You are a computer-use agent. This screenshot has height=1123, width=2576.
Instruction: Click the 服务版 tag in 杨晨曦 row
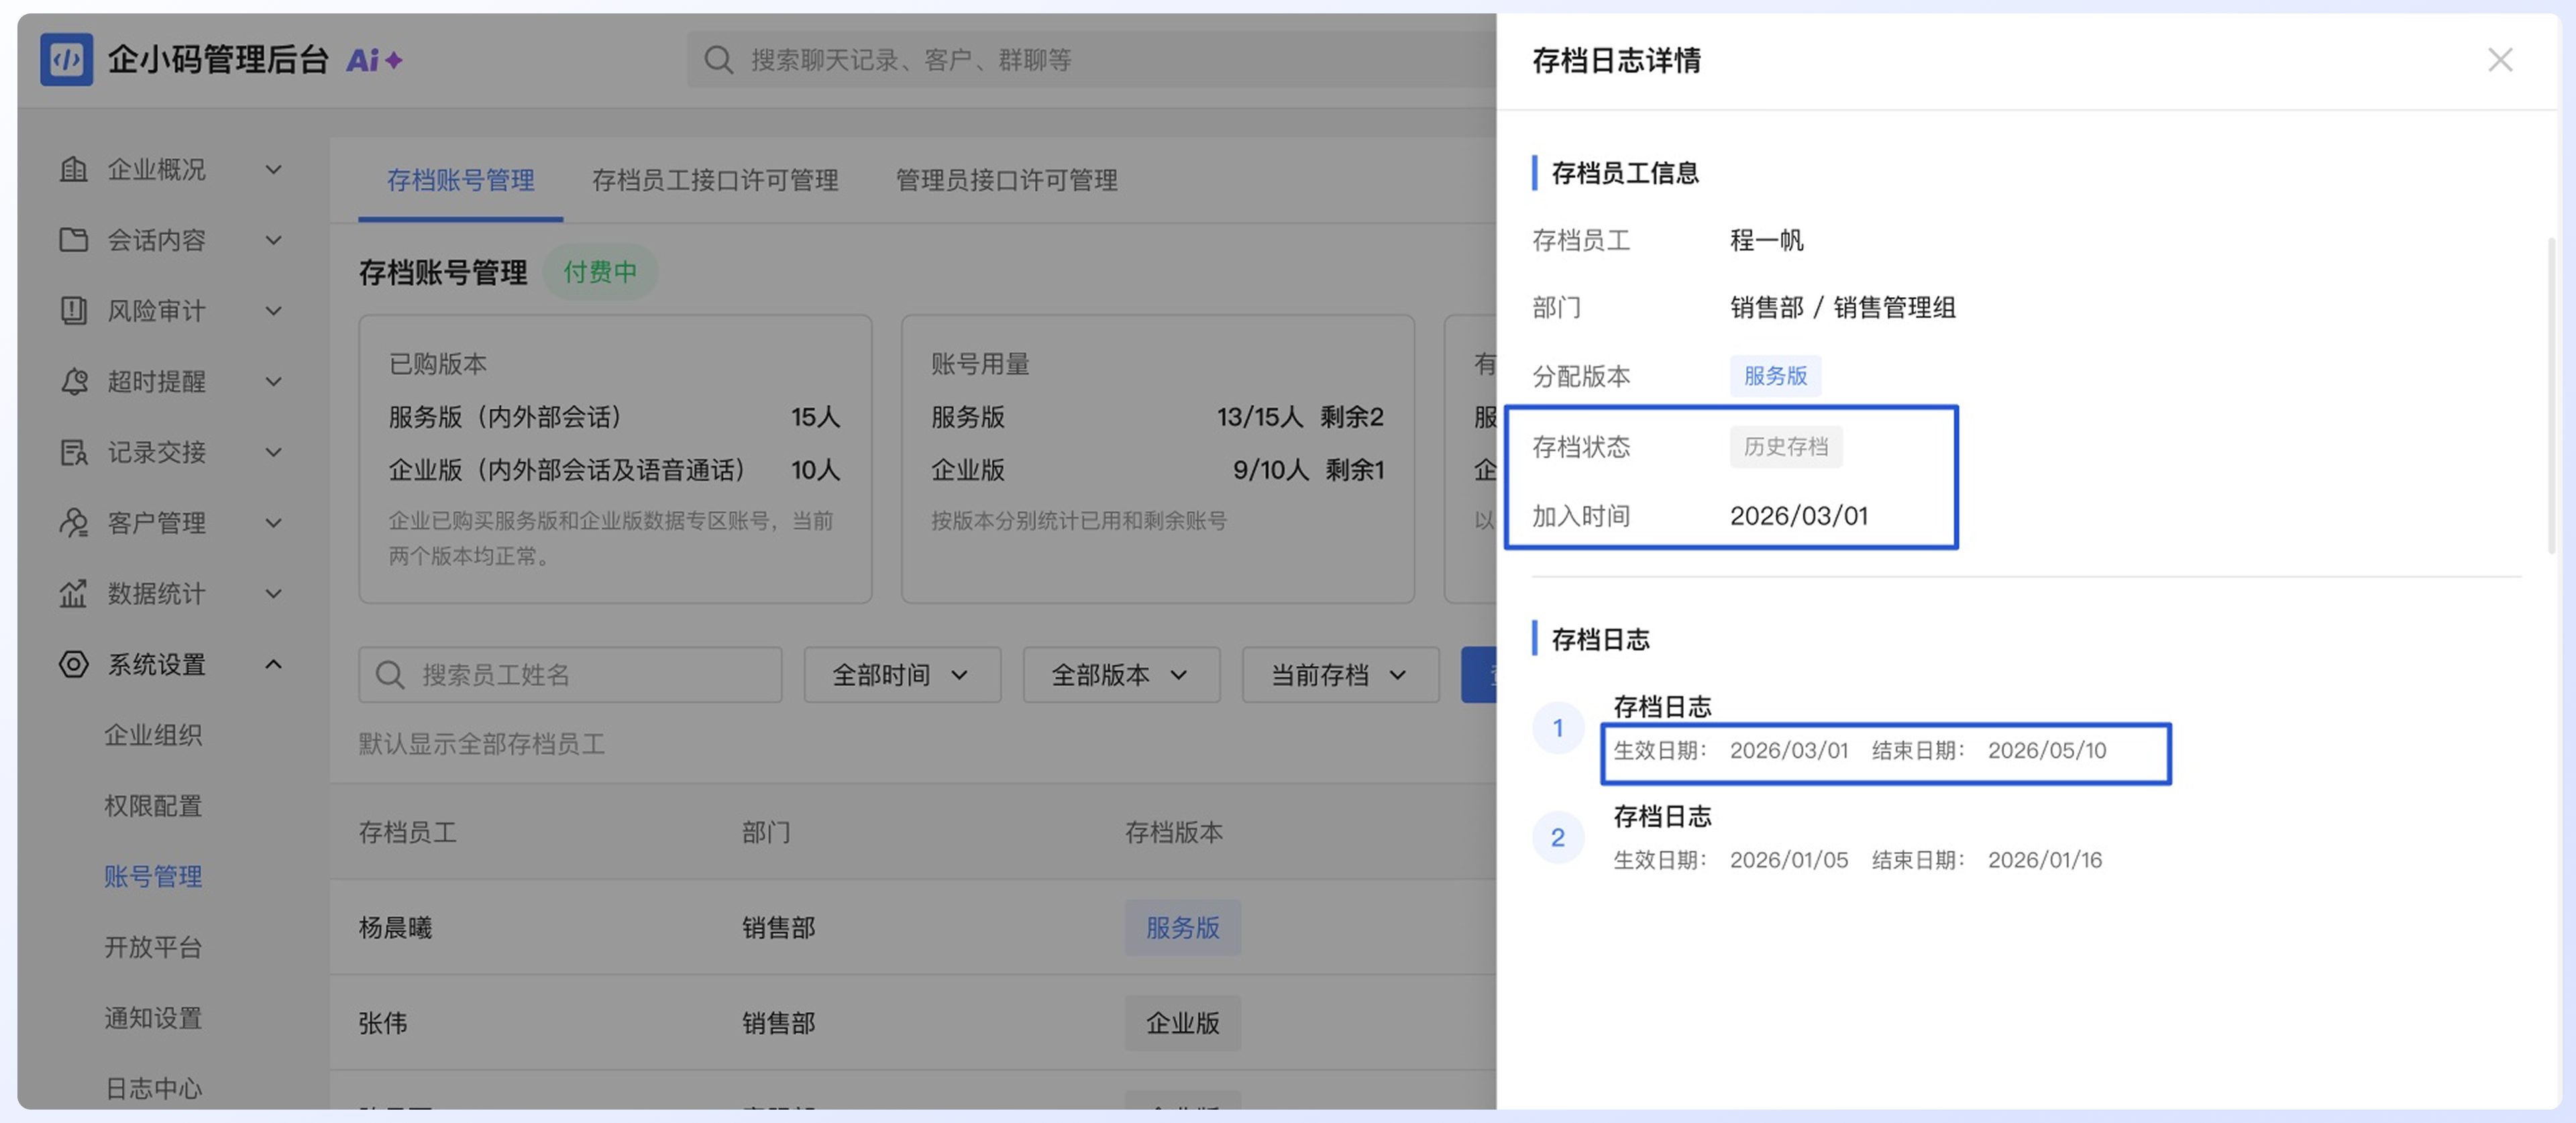[1182, 928]
